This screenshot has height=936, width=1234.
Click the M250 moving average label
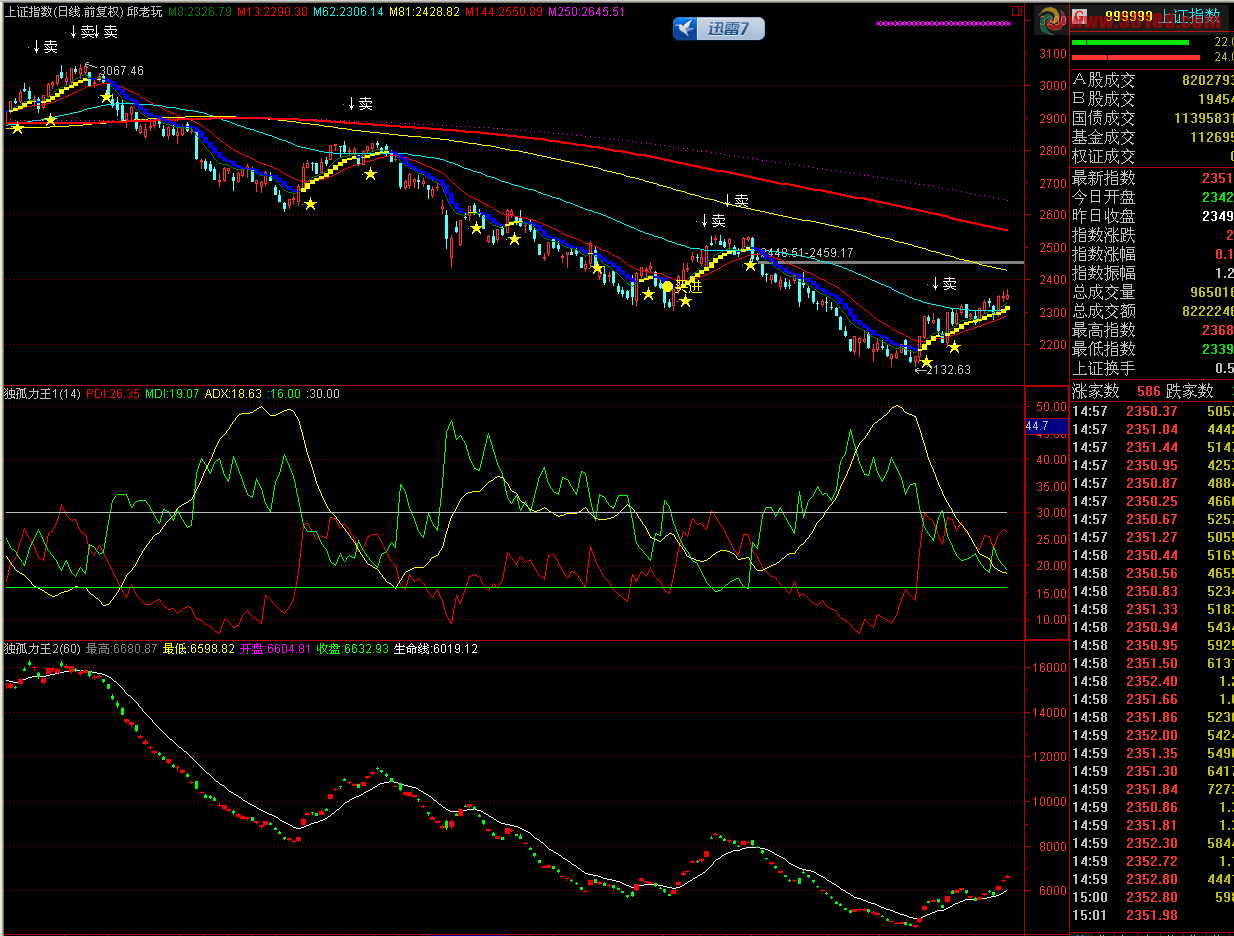click(587, 12)
